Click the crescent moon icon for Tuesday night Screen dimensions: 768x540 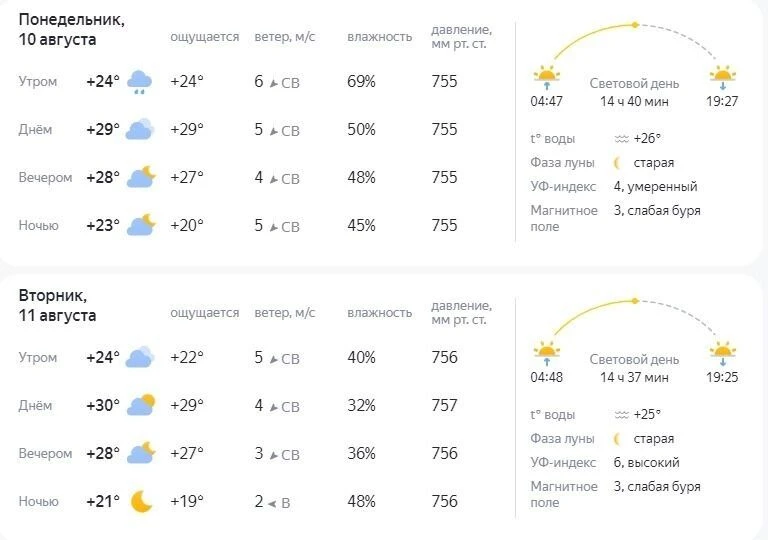pos(142,502)
